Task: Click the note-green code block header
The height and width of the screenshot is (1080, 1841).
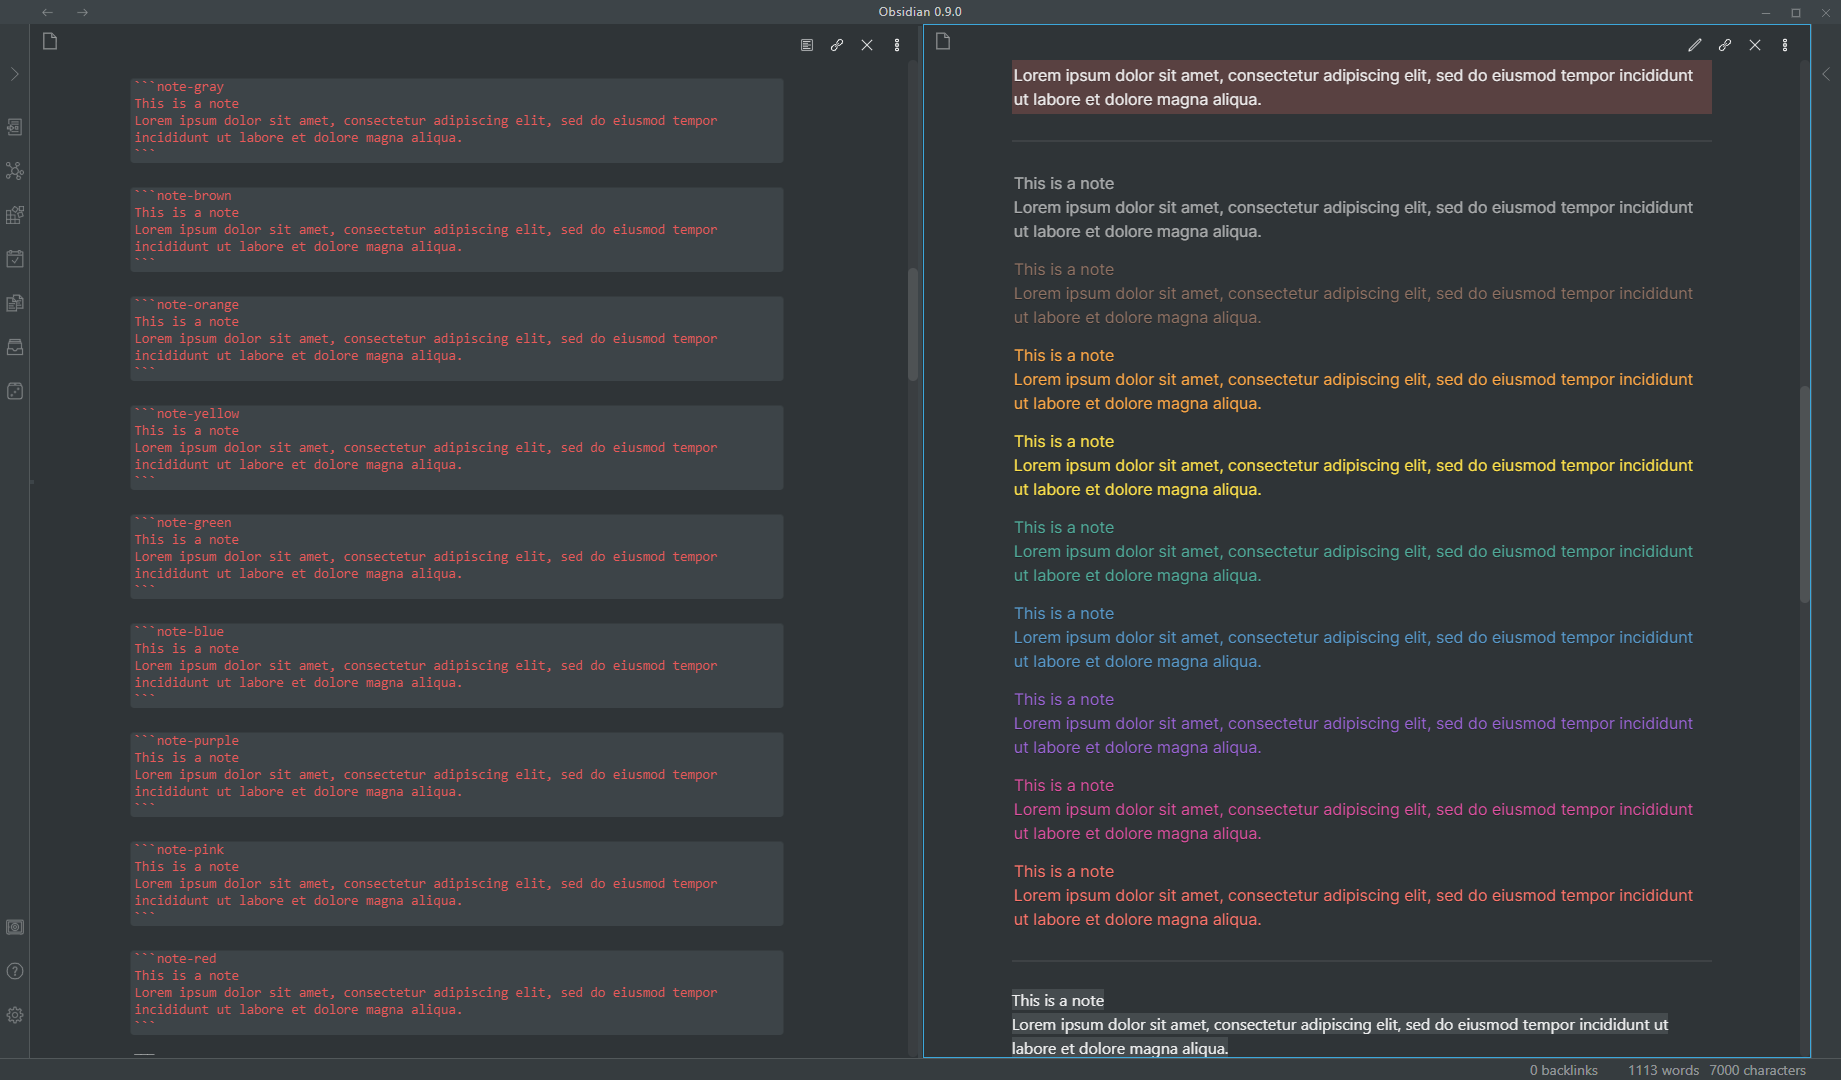Action: point(183,523)
